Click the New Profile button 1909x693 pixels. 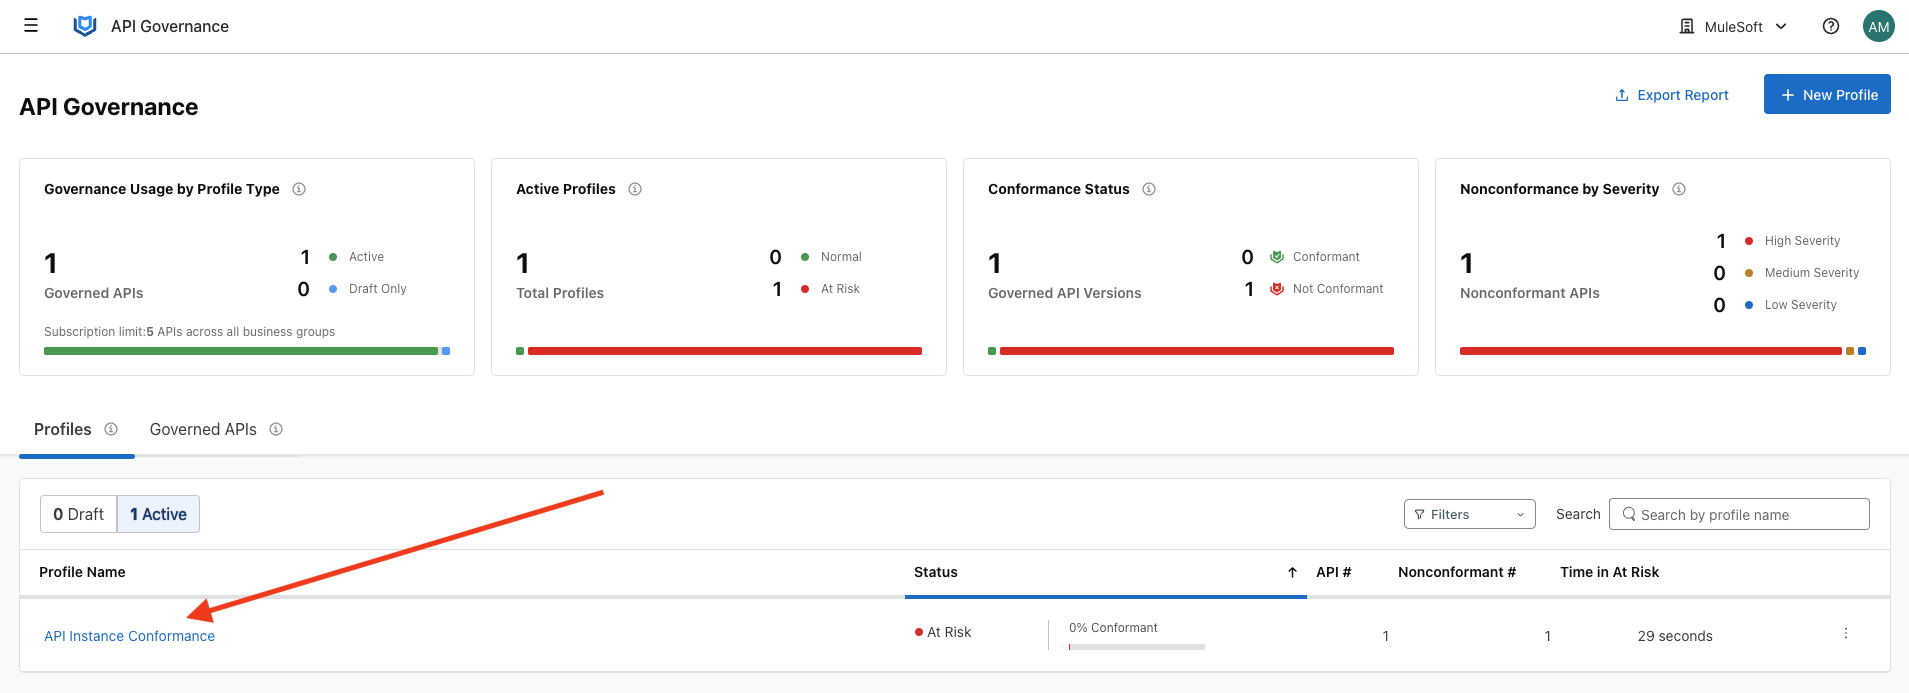pyautogui.click(x=1826, y=95)
